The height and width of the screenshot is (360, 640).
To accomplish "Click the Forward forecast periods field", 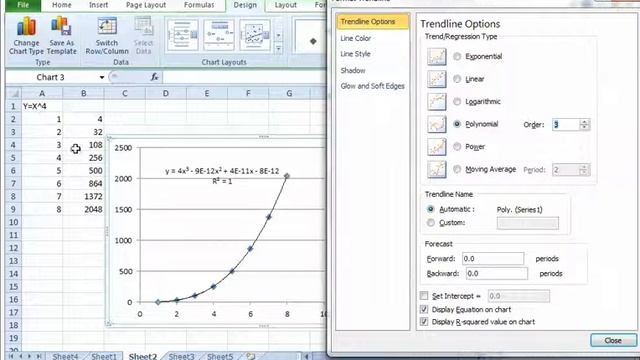I will tap(493, 259).
